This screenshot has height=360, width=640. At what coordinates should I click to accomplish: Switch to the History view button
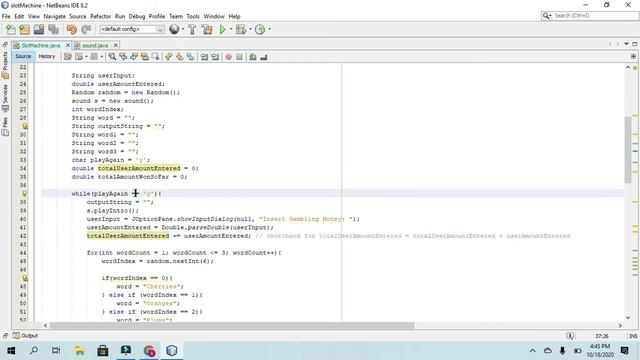47,56
